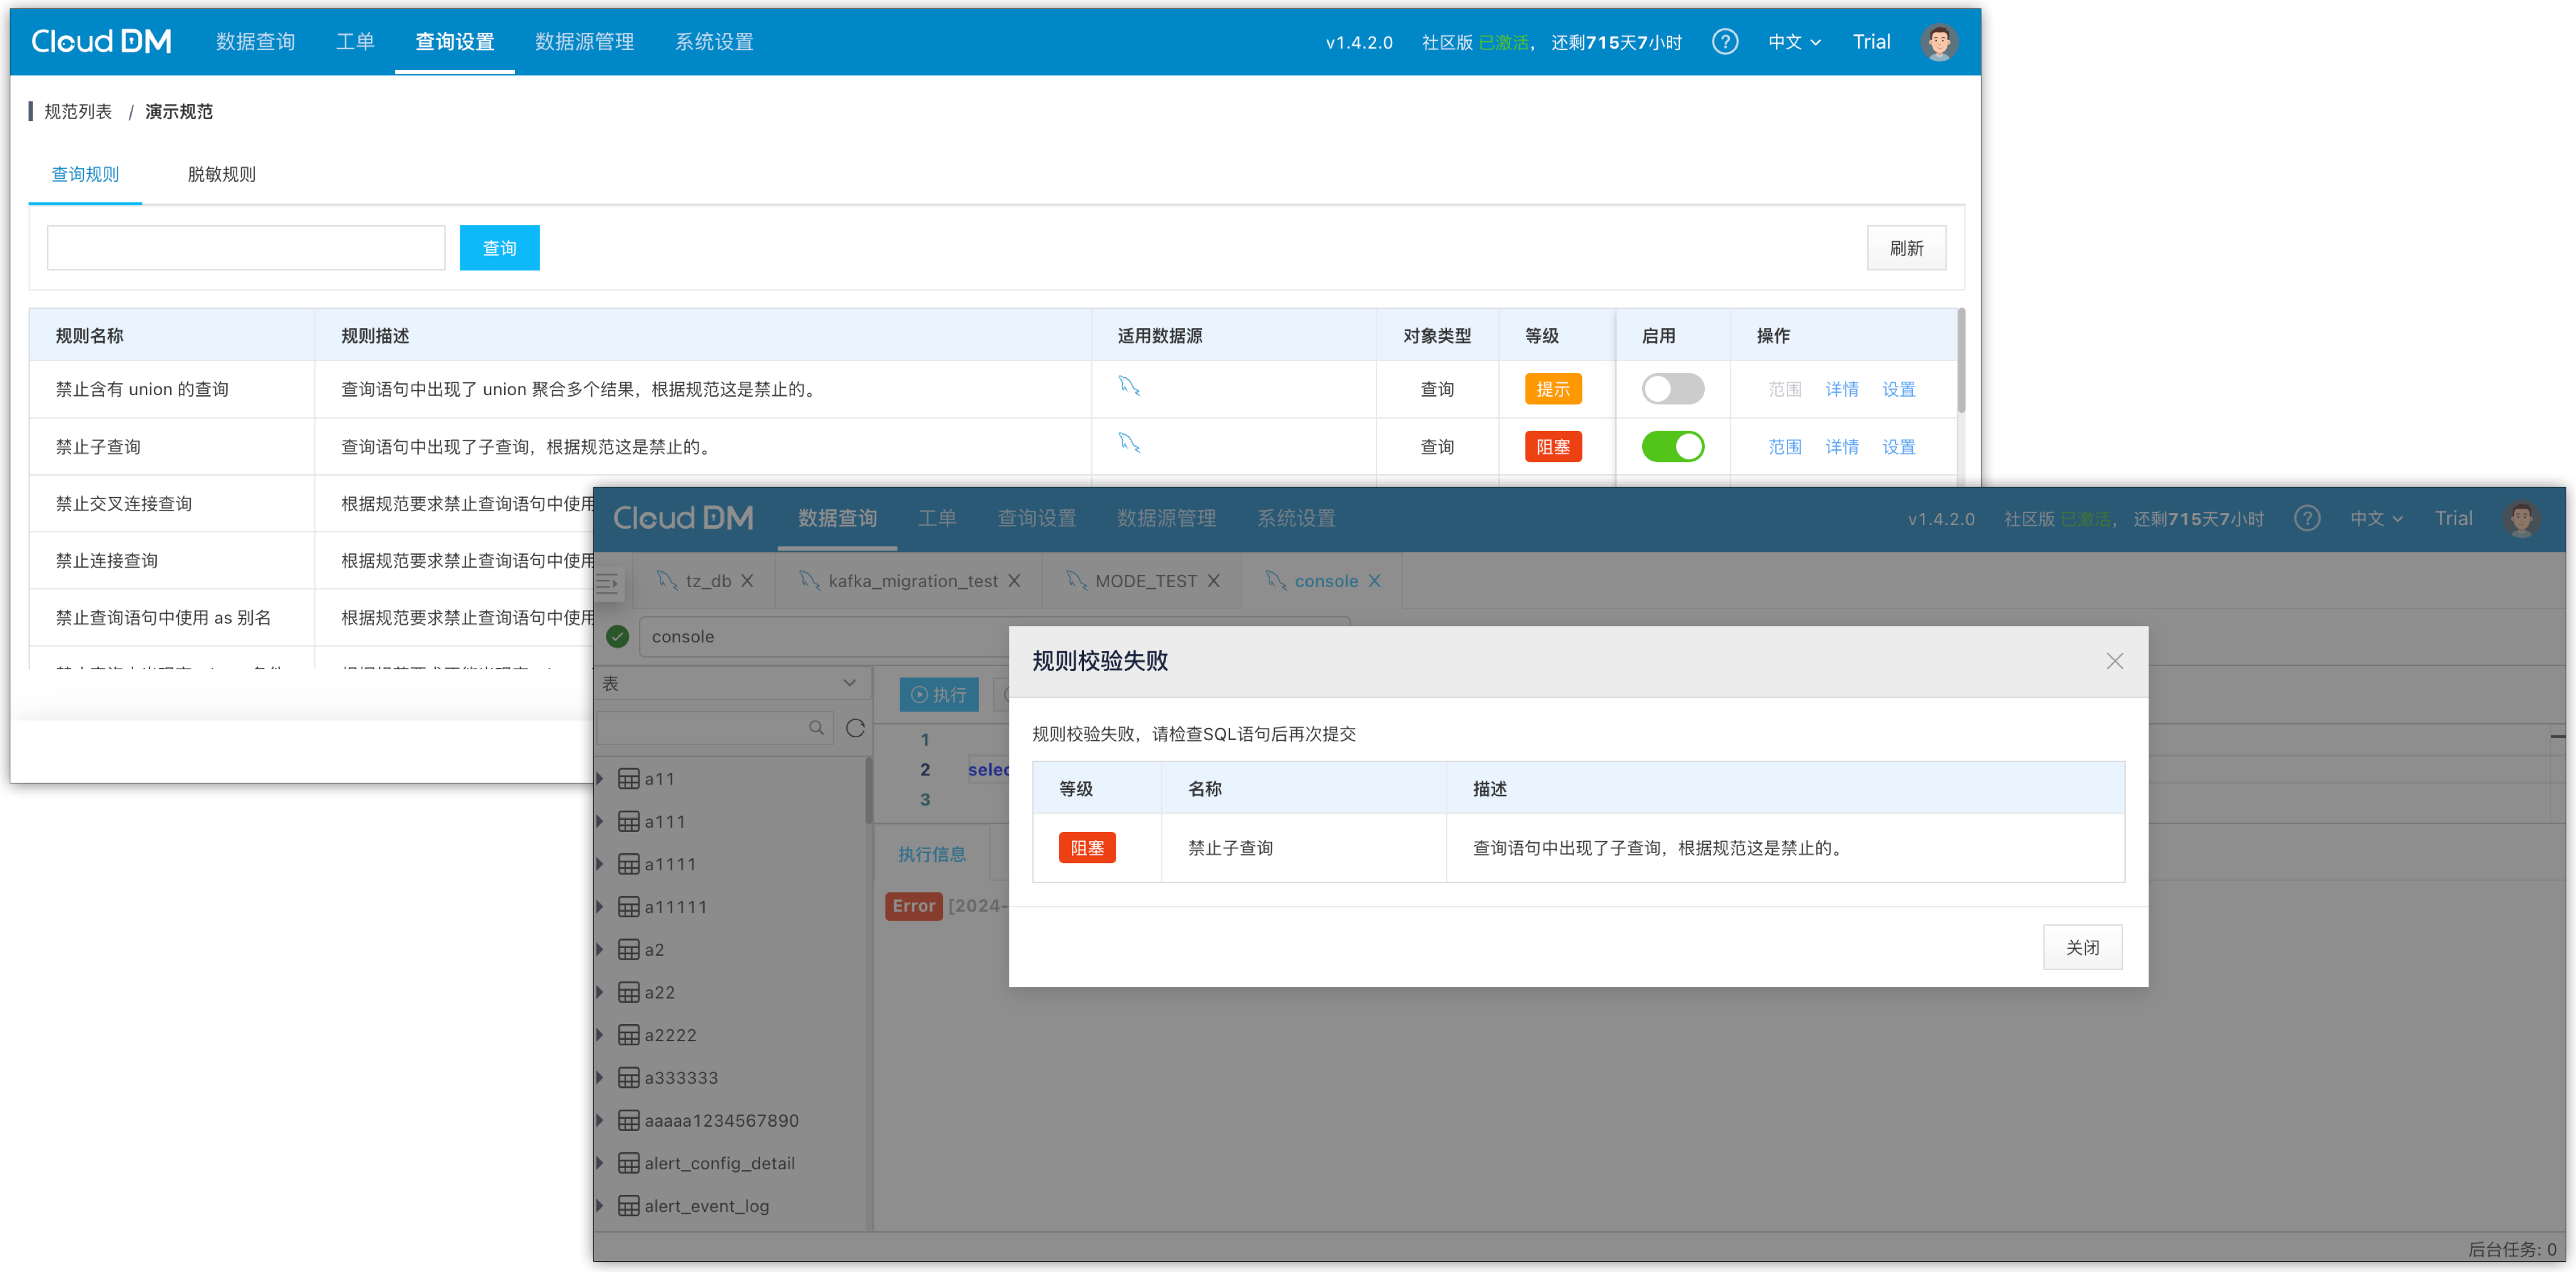Enable the union query rule toggle
The height and width of the screenshot is (1272, 2576).
coord(1672,389)
